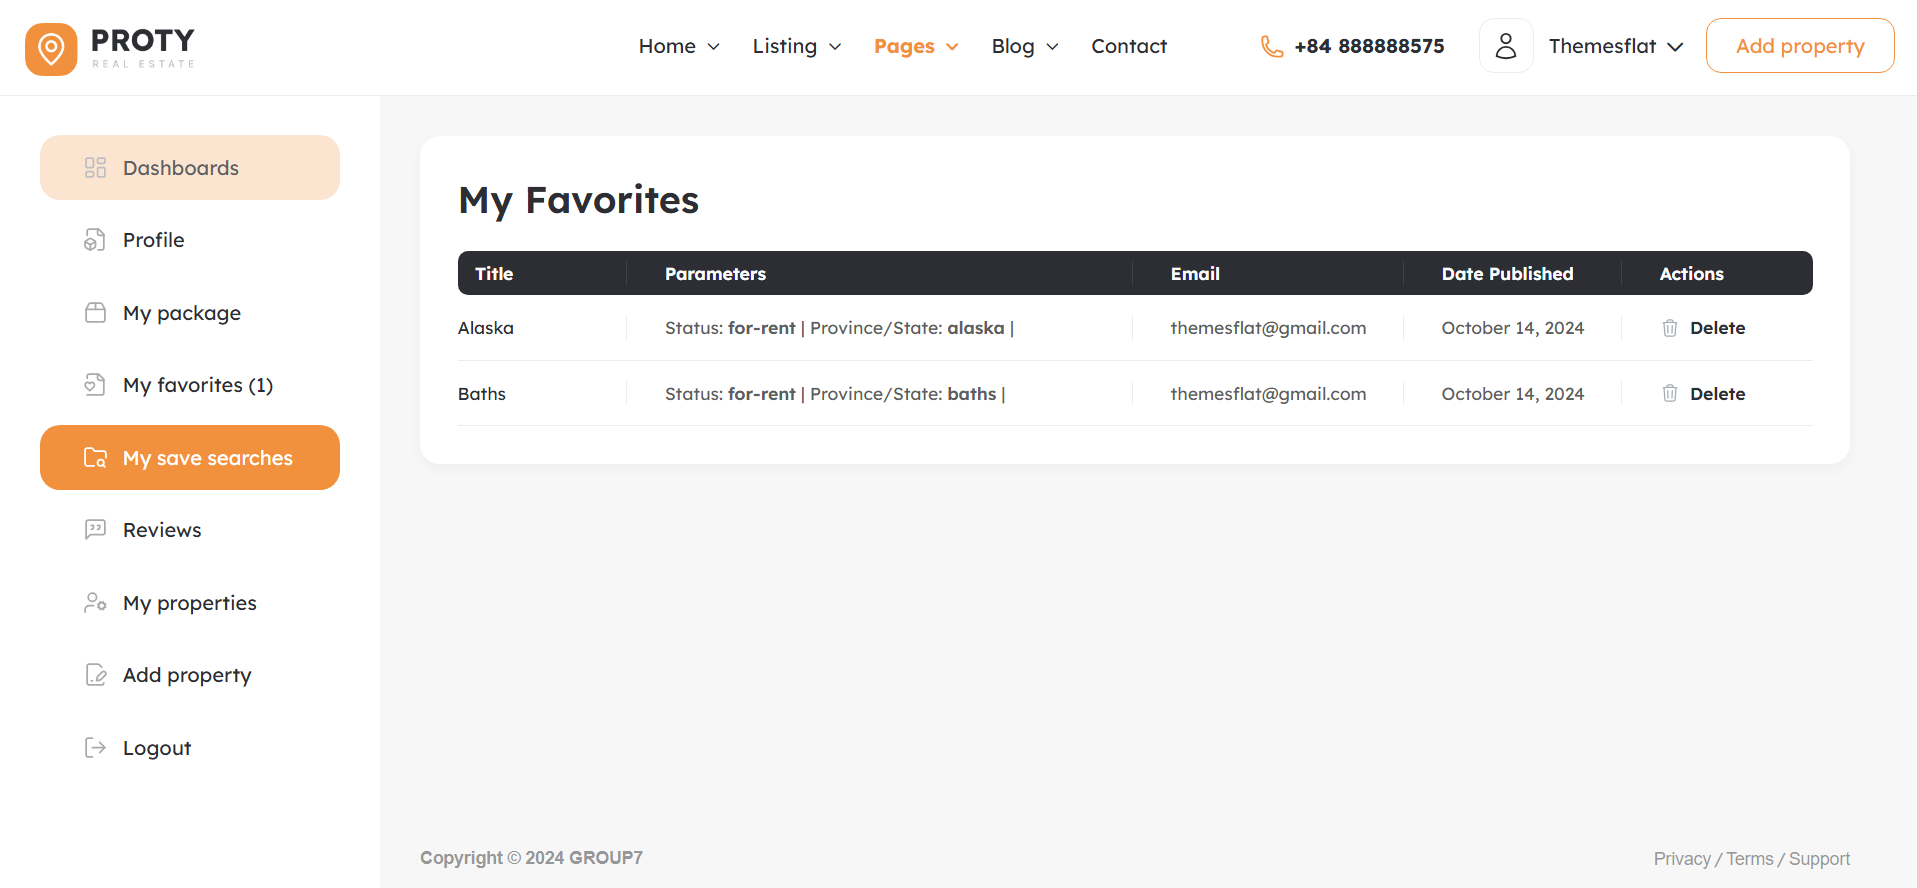Click the PROTY location pin logo
The width and height of the screenshot is (1917, 888).
[51, 49]
